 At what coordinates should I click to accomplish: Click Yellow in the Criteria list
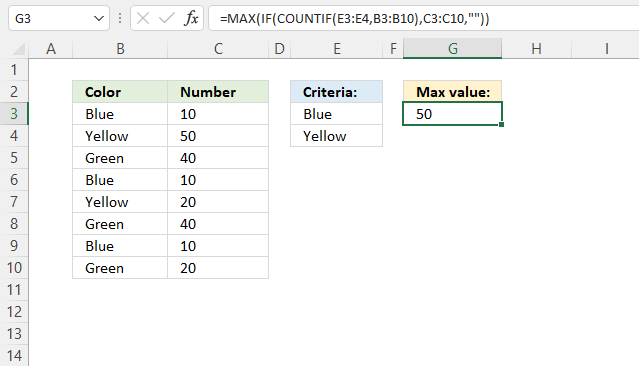tap(337, 136)
